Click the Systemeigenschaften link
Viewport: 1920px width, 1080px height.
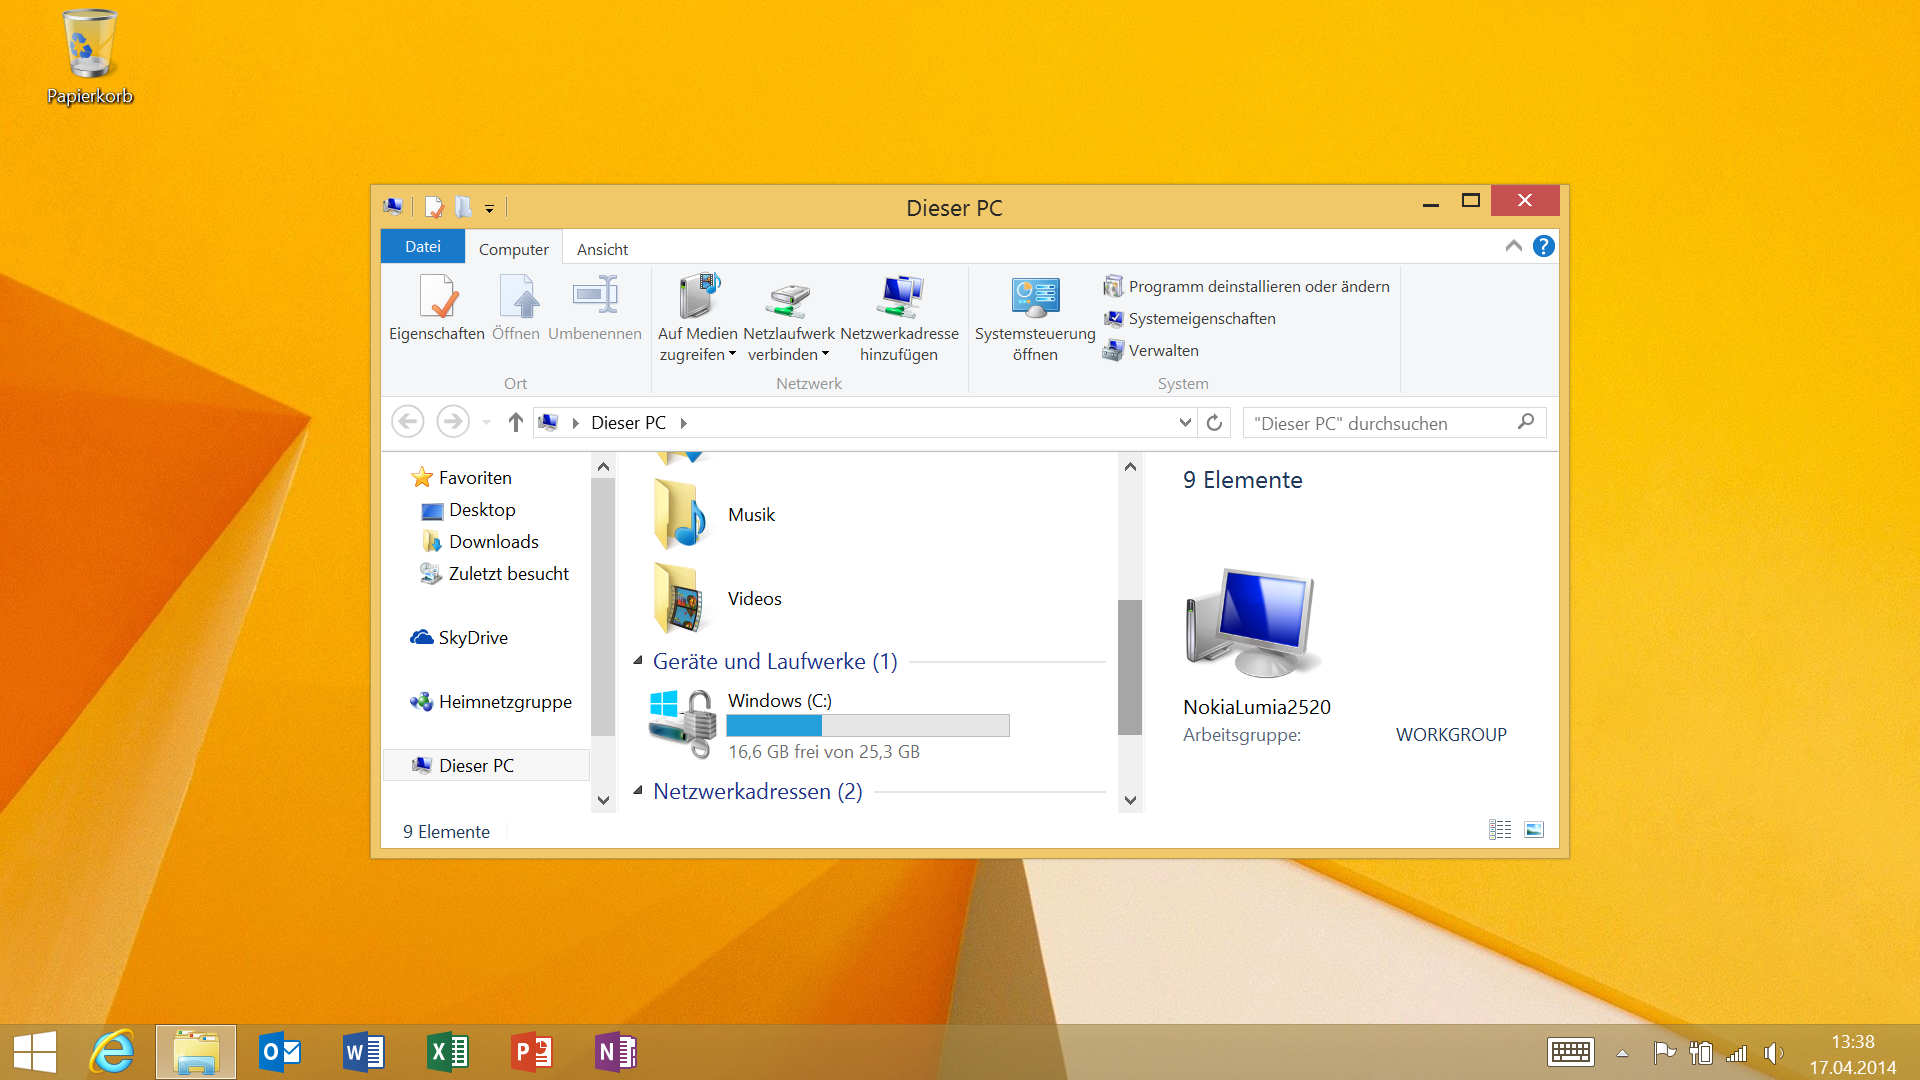tap(1201, 319)
